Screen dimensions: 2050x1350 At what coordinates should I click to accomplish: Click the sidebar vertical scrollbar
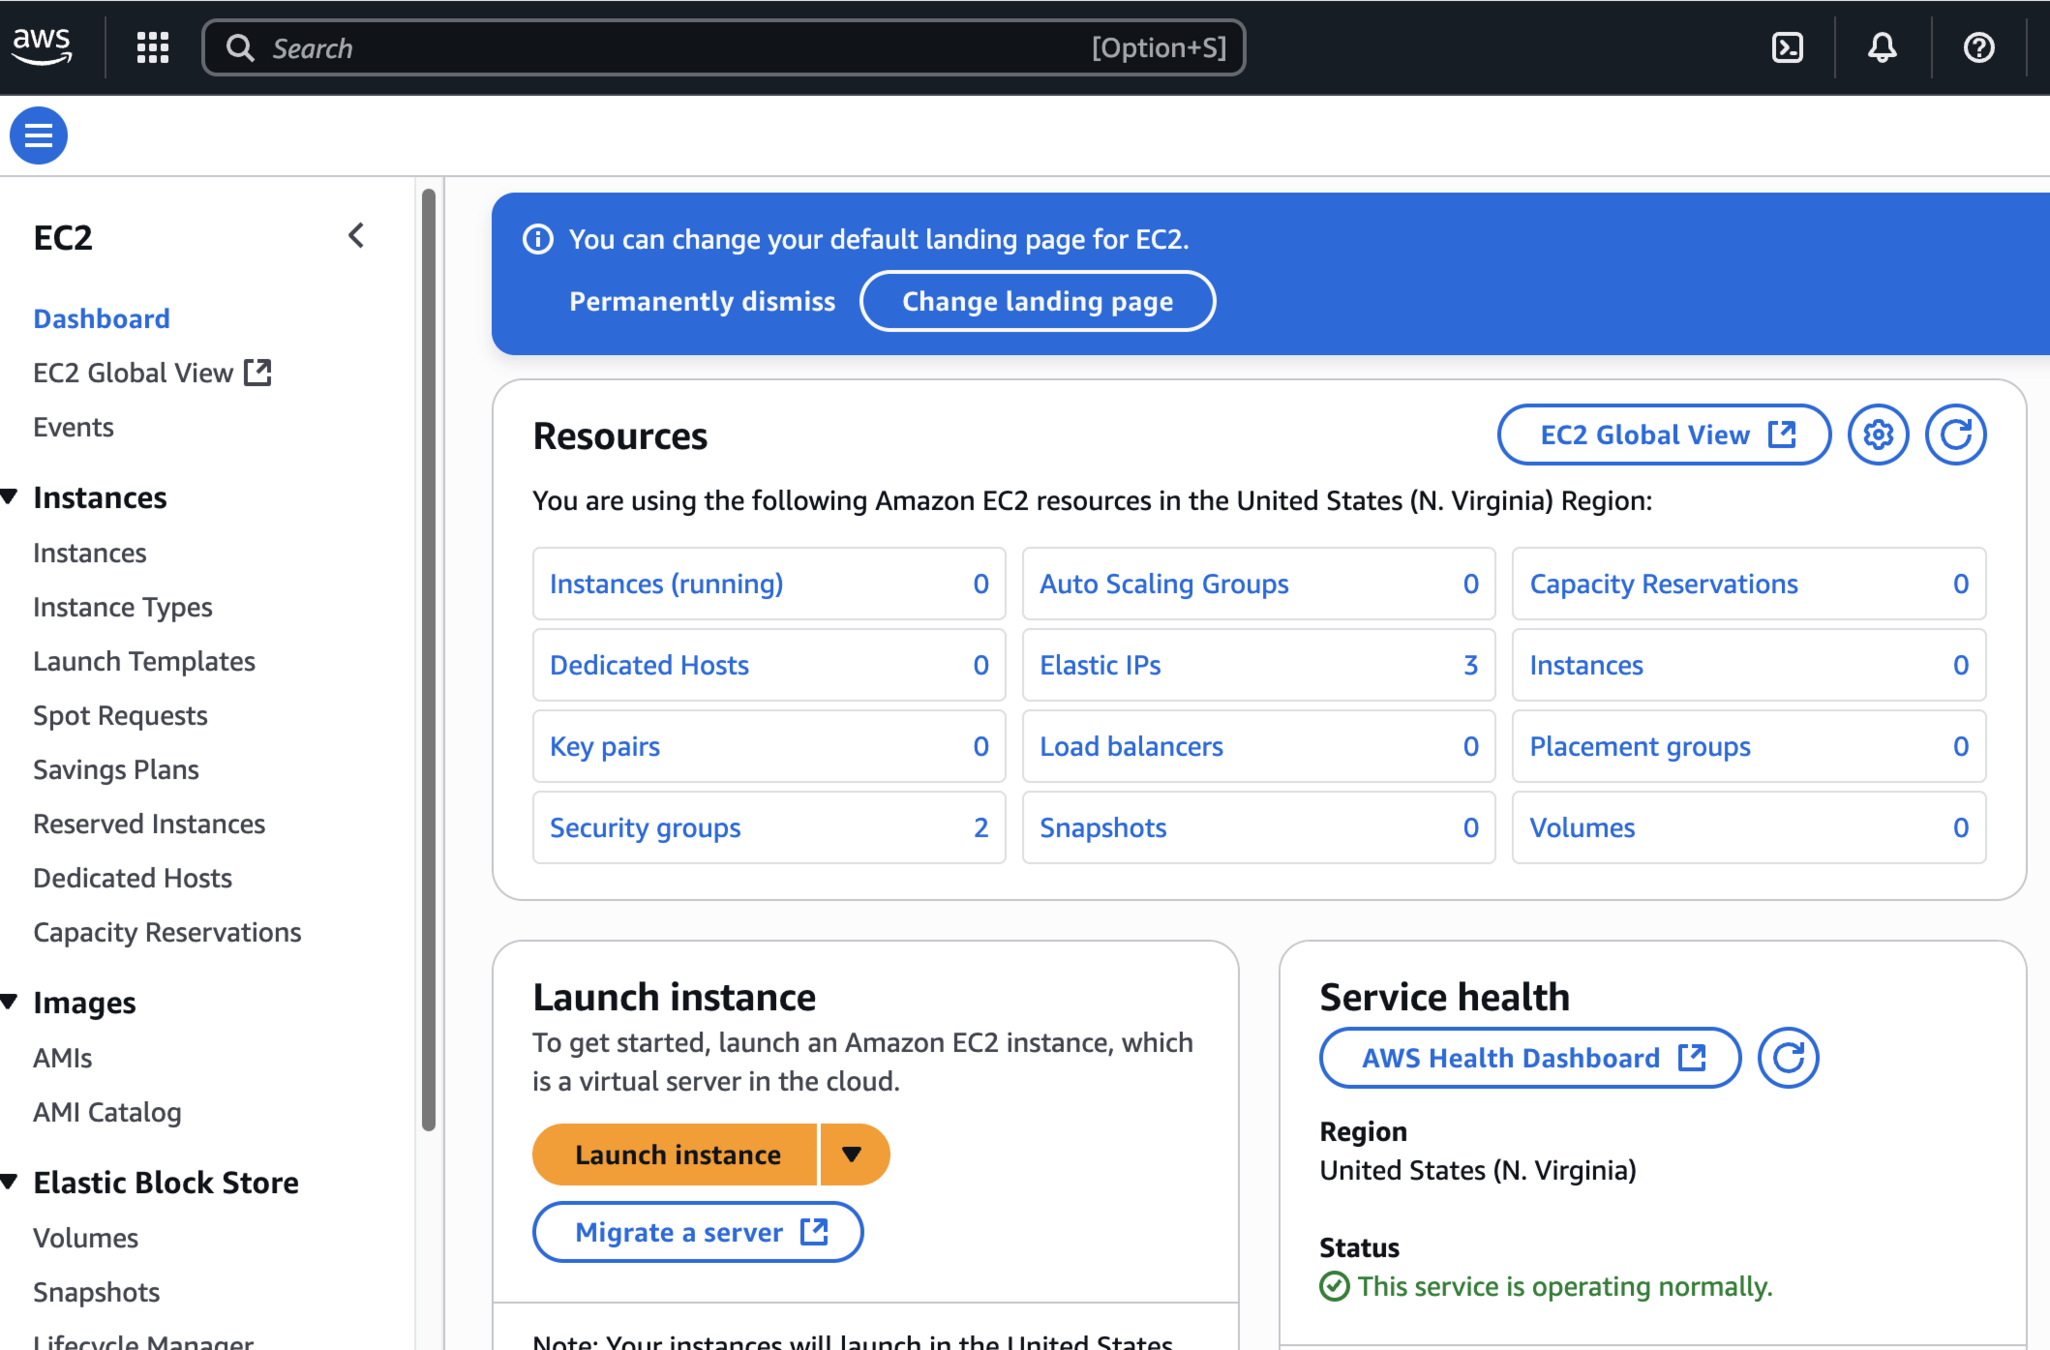click(x=428, y=660)
